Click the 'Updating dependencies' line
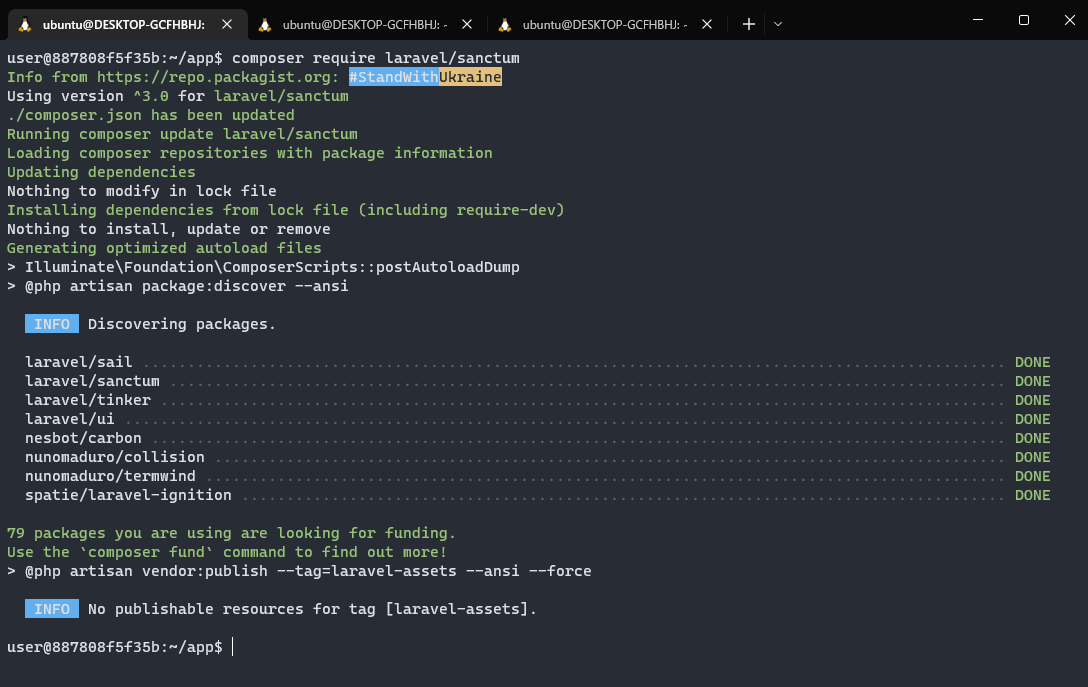Screen dimensions: 1088x687 101,172
